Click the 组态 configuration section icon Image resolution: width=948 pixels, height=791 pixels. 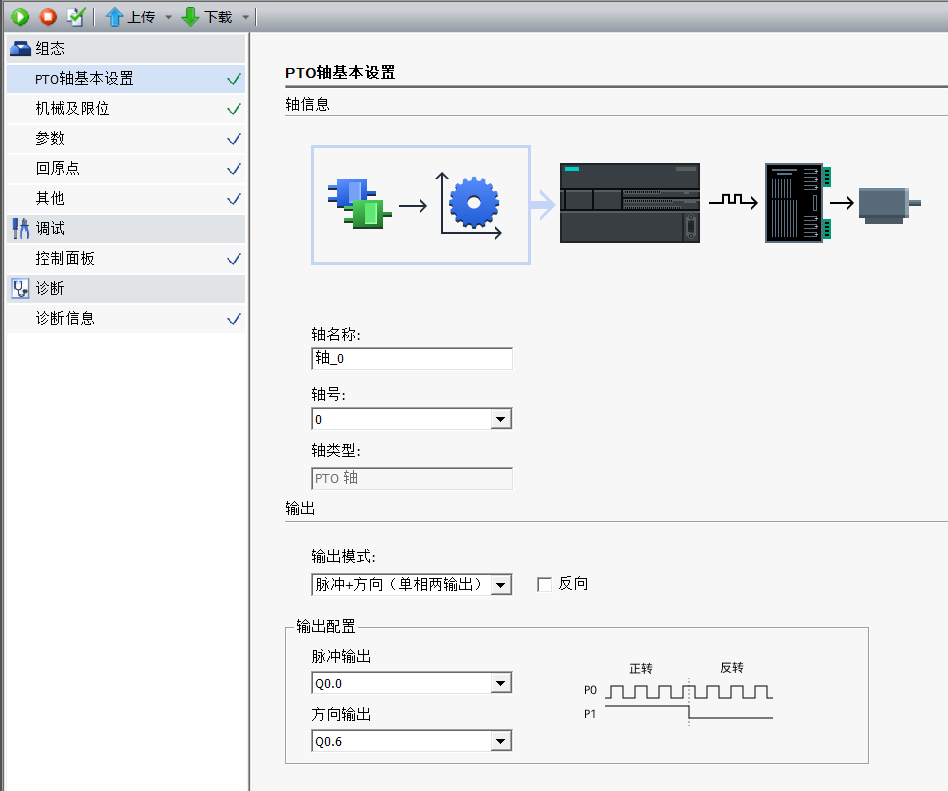click(20, 48)
